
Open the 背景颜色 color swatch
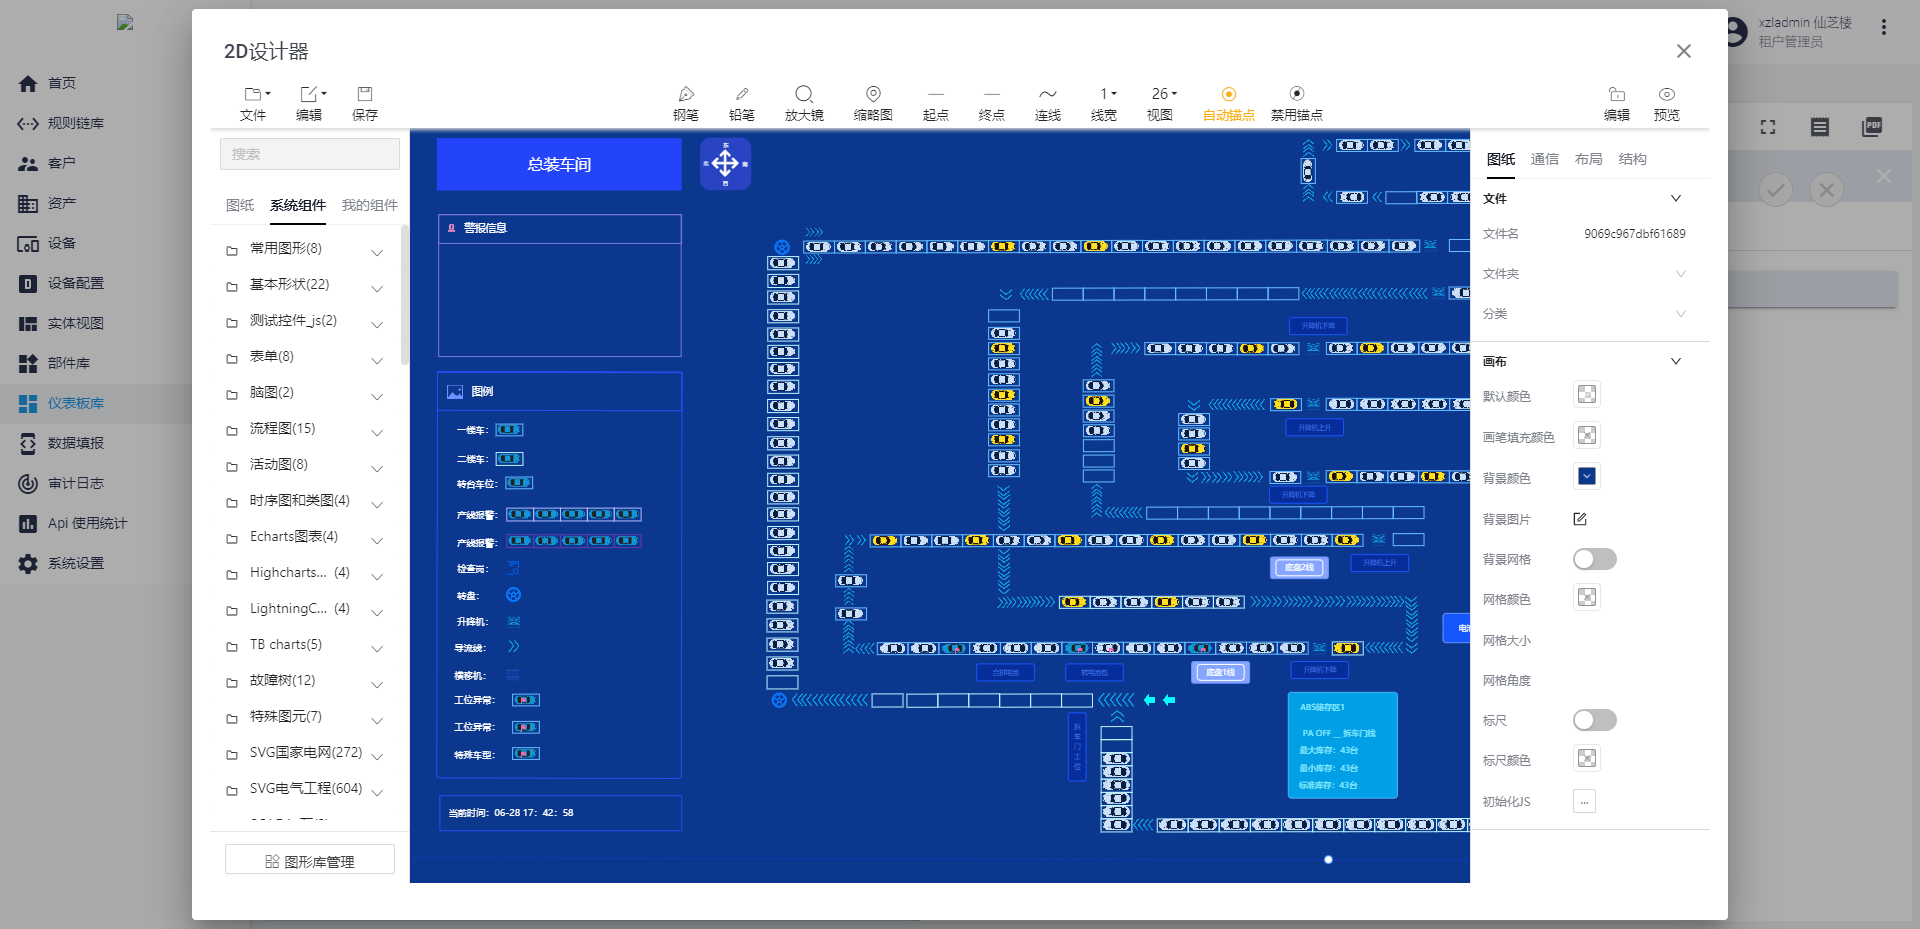1586,477
